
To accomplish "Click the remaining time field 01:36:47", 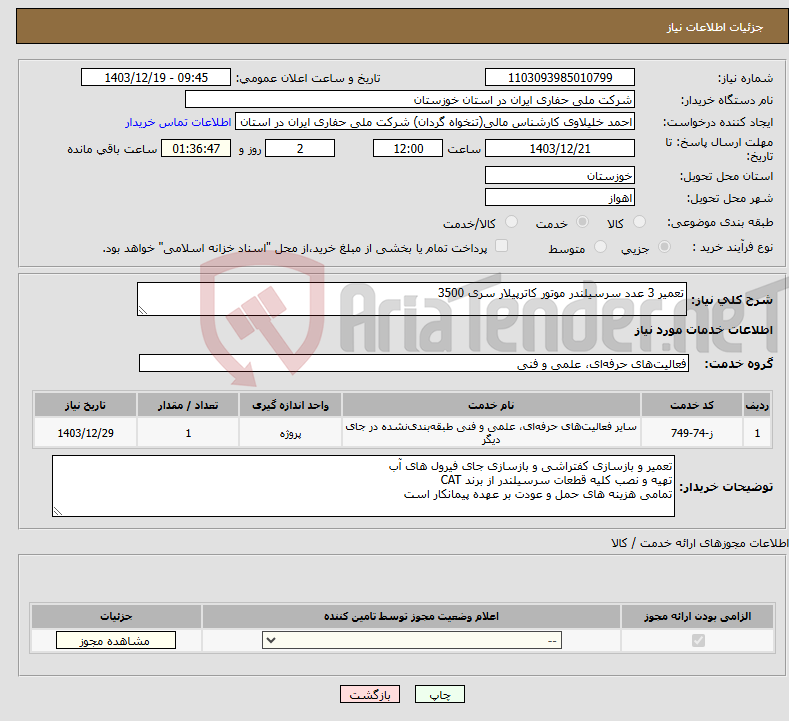I will [196, 148].
